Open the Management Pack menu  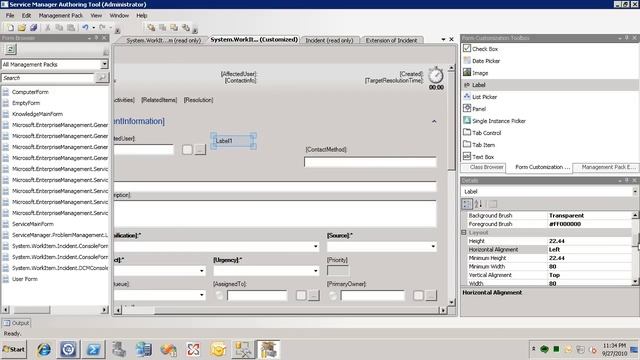pos(60,16)
